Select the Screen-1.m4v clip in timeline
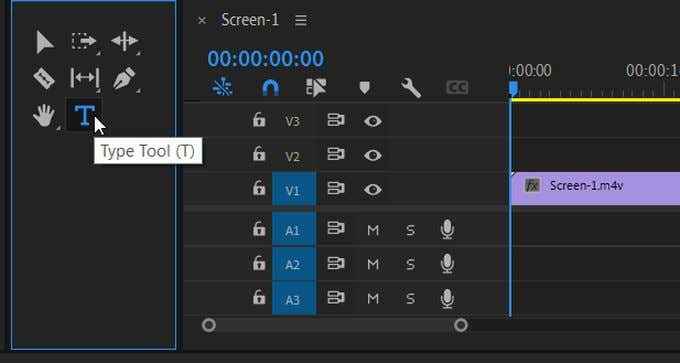 click(595, 188)
